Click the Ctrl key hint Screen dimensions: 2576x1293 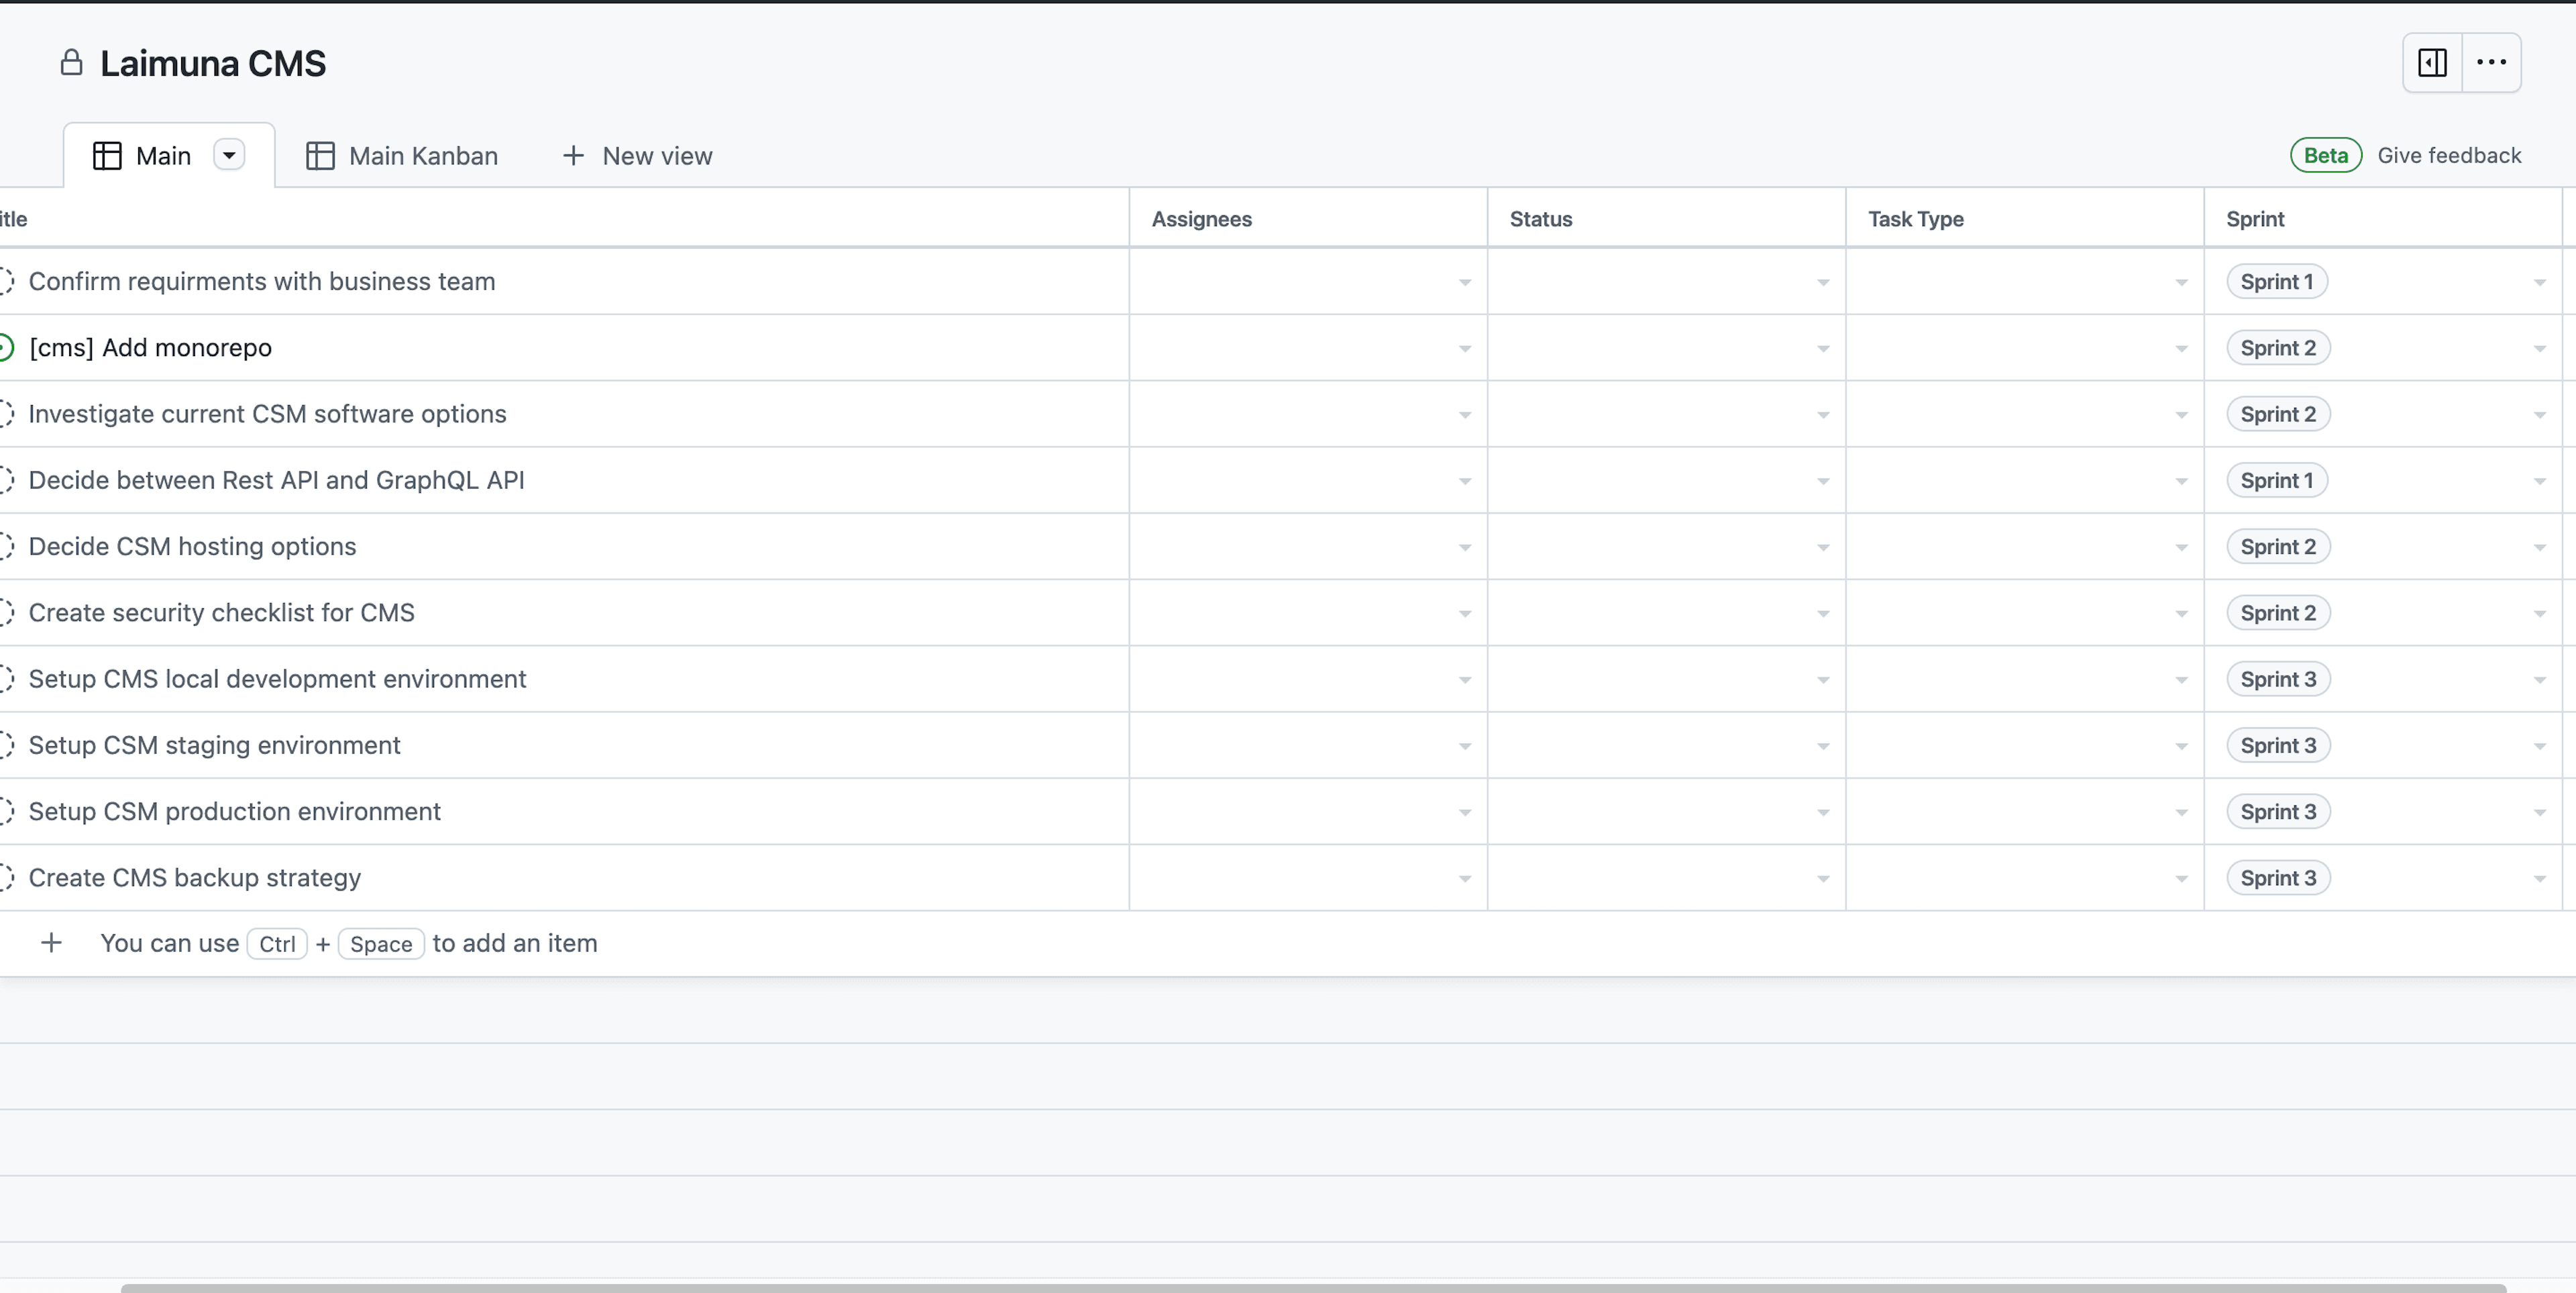click(x=277, y=944)
